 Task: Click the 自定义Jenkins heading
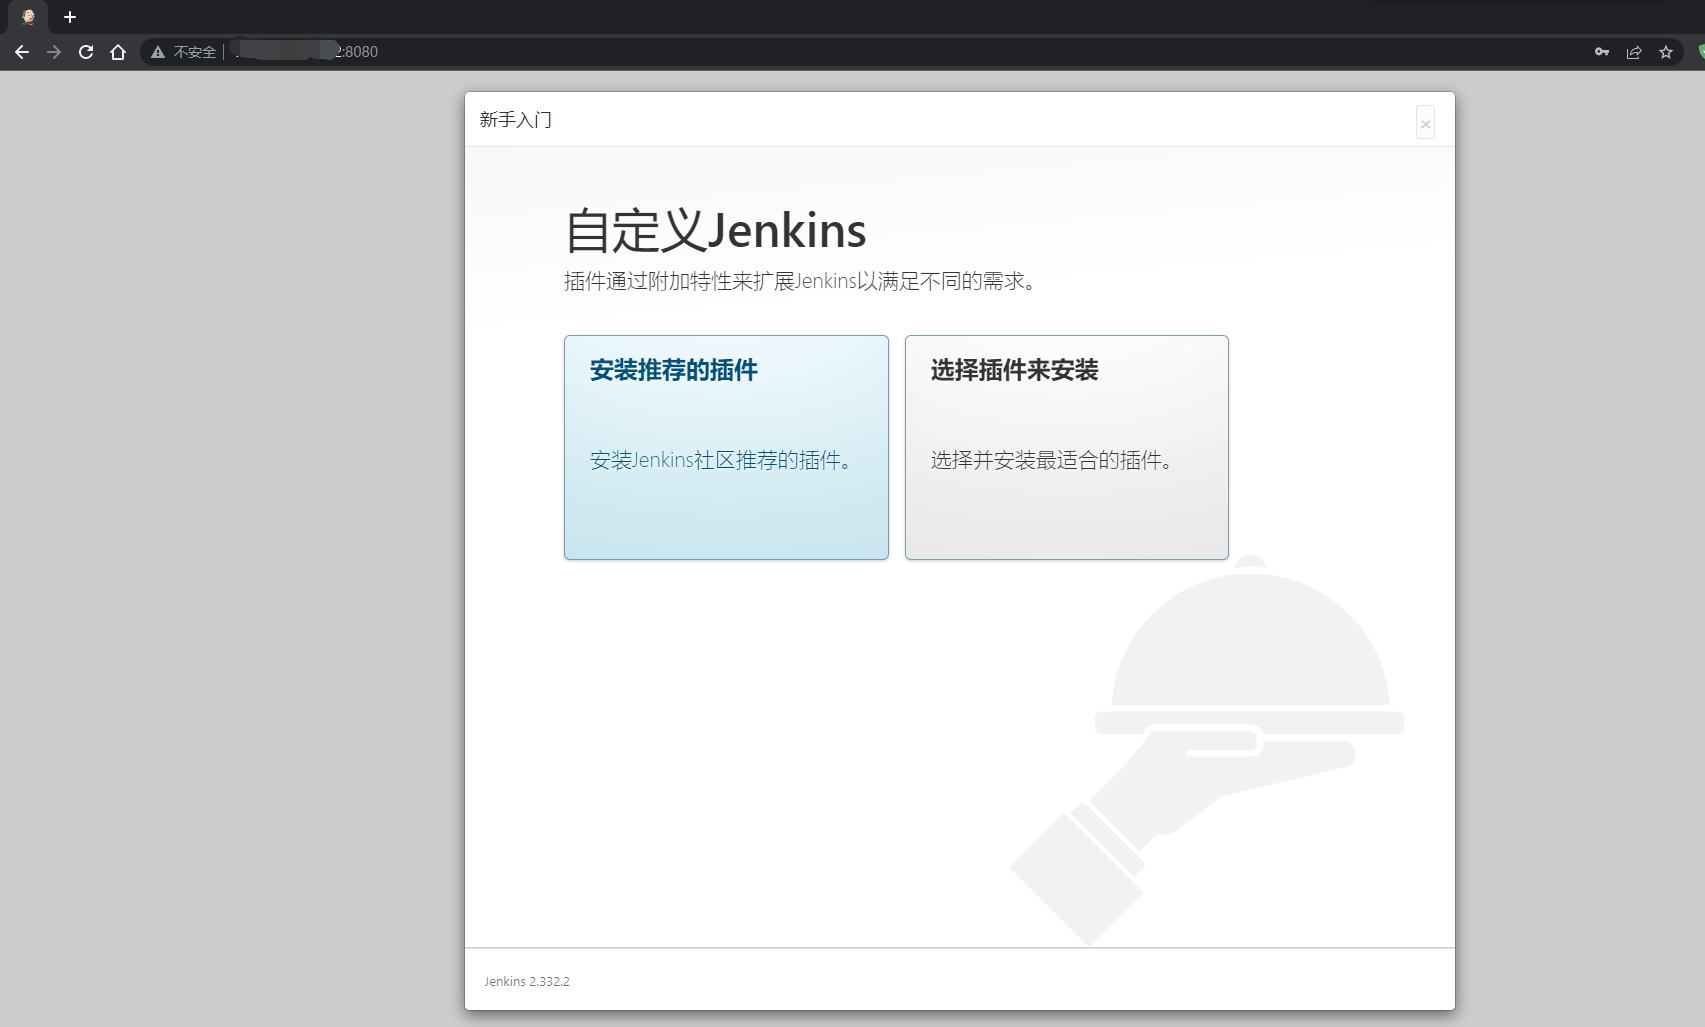click(715, 231)
